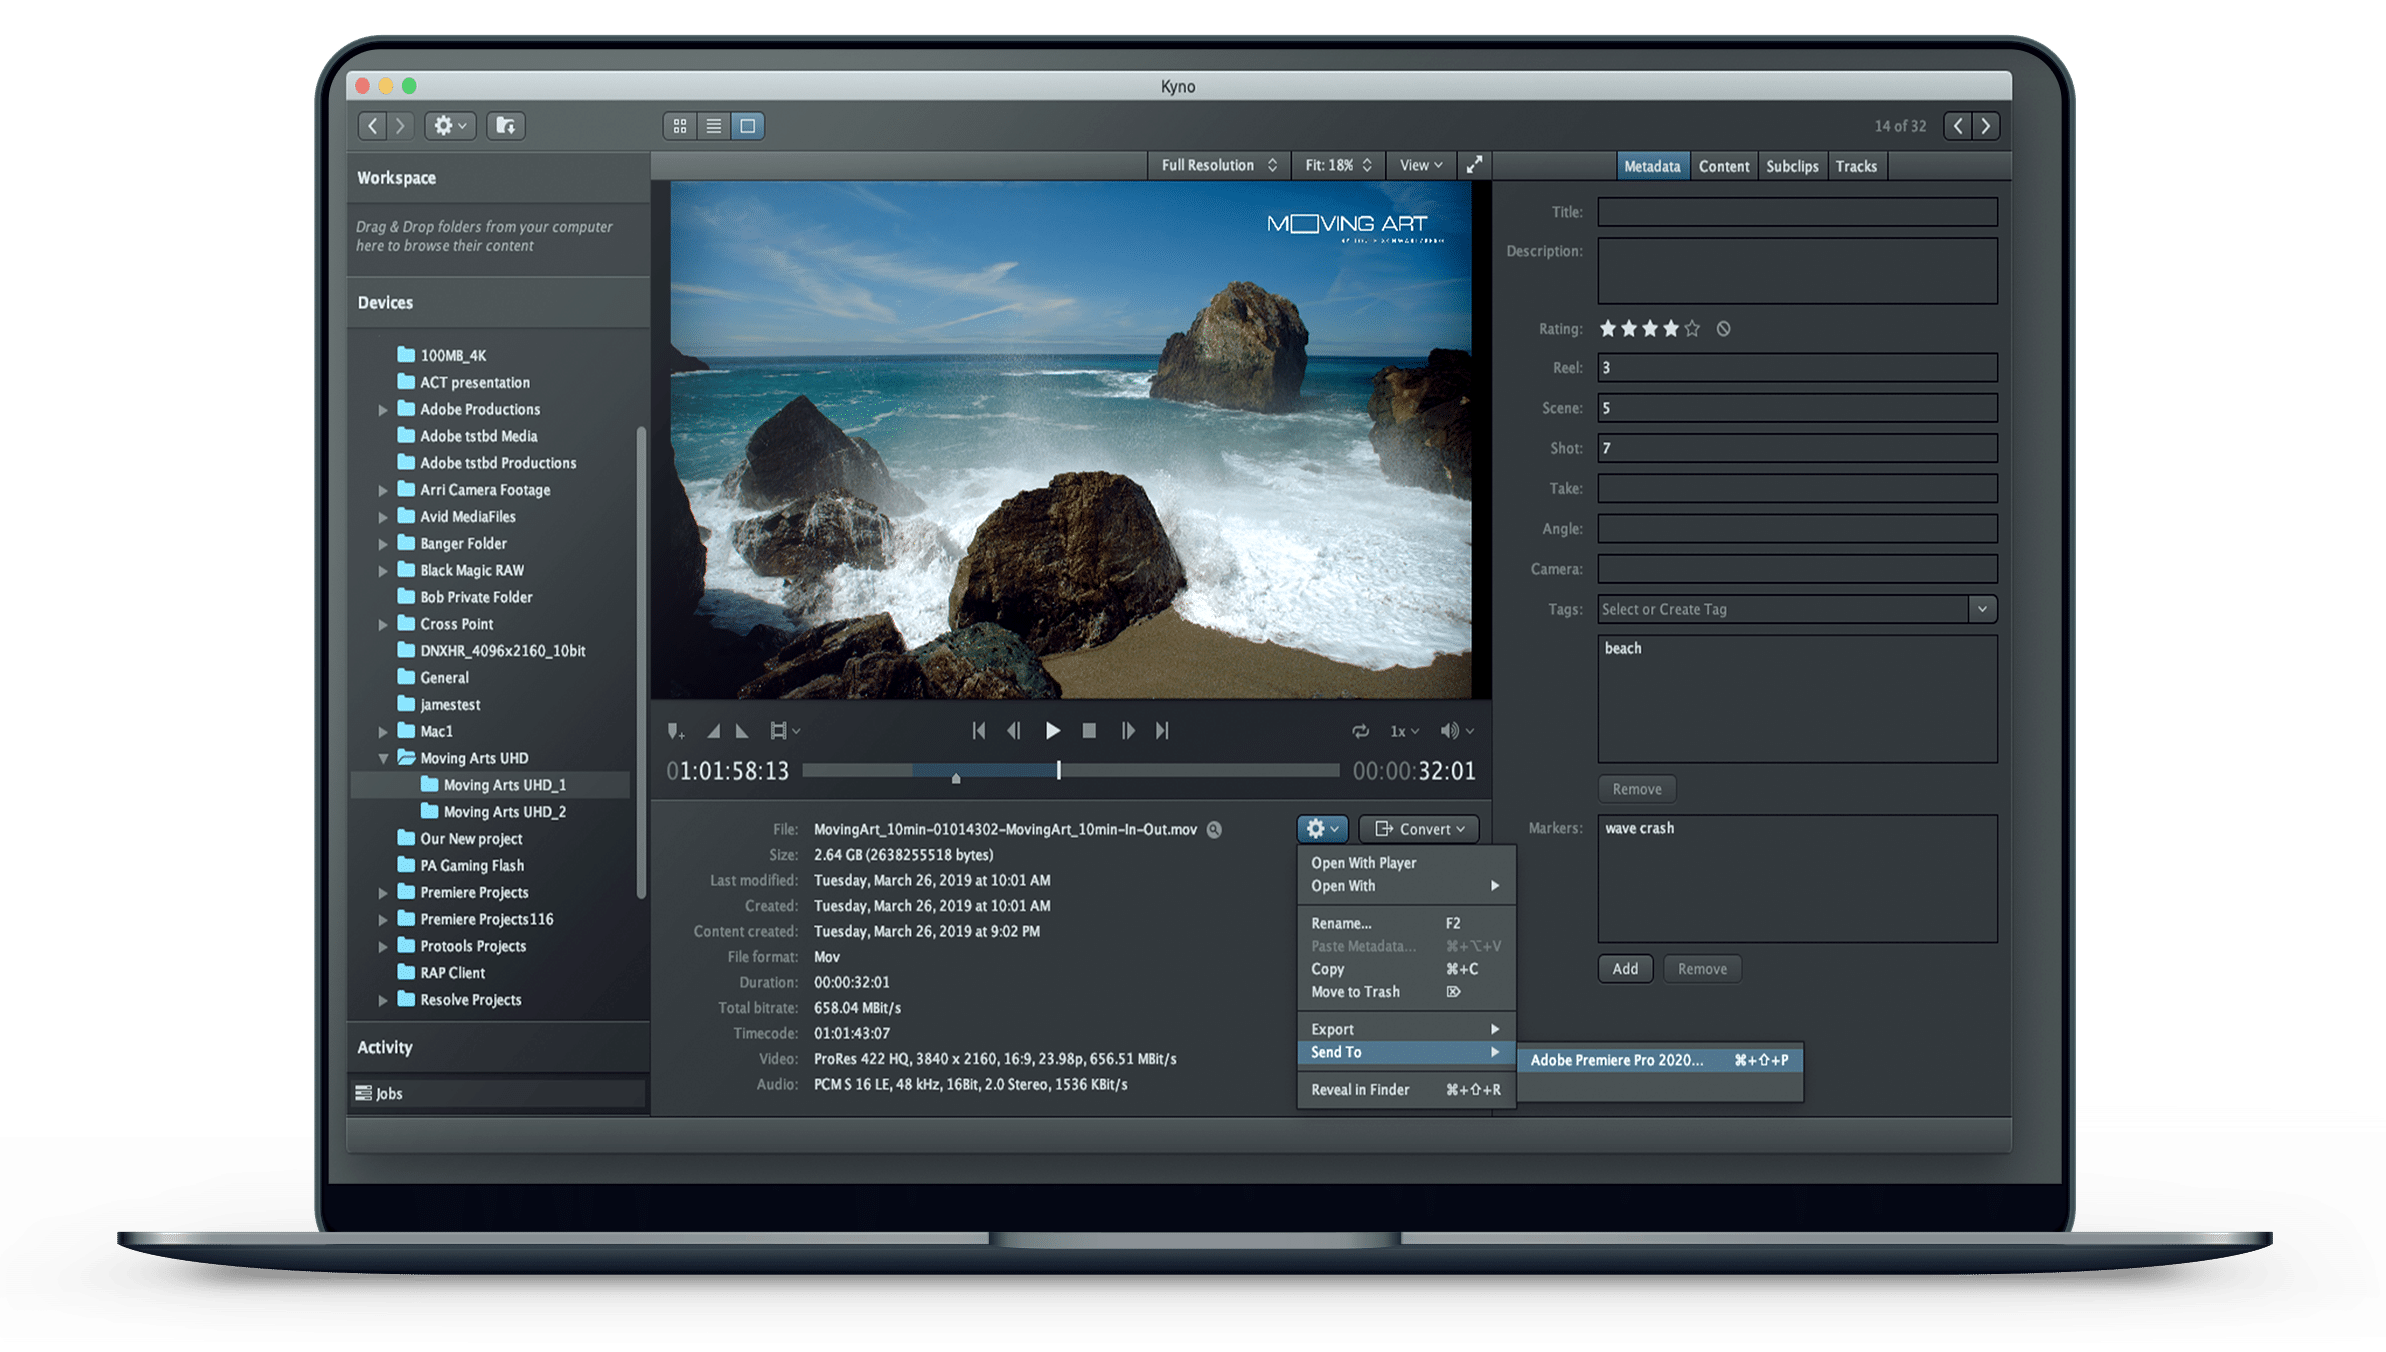Step one frame forward

(x=1127, y=731)
